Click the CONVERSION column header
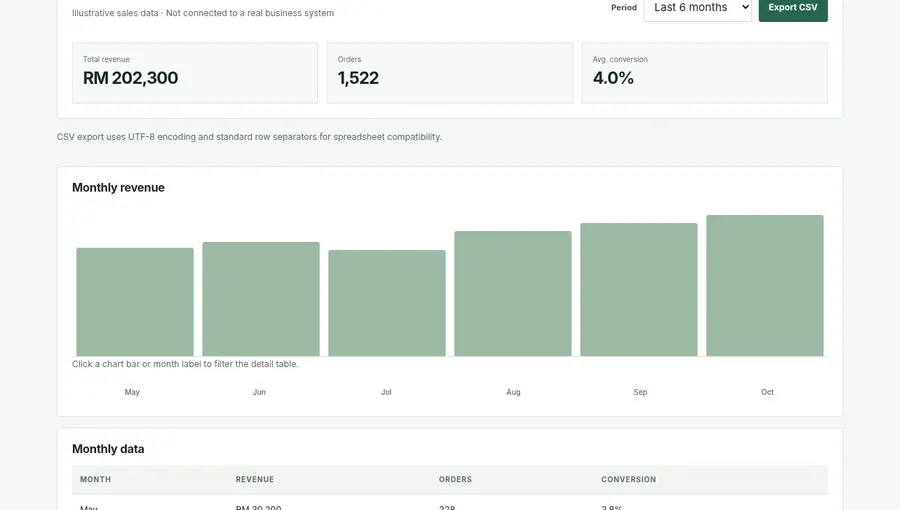Screen dimensions: 900x510 (629, 480)
